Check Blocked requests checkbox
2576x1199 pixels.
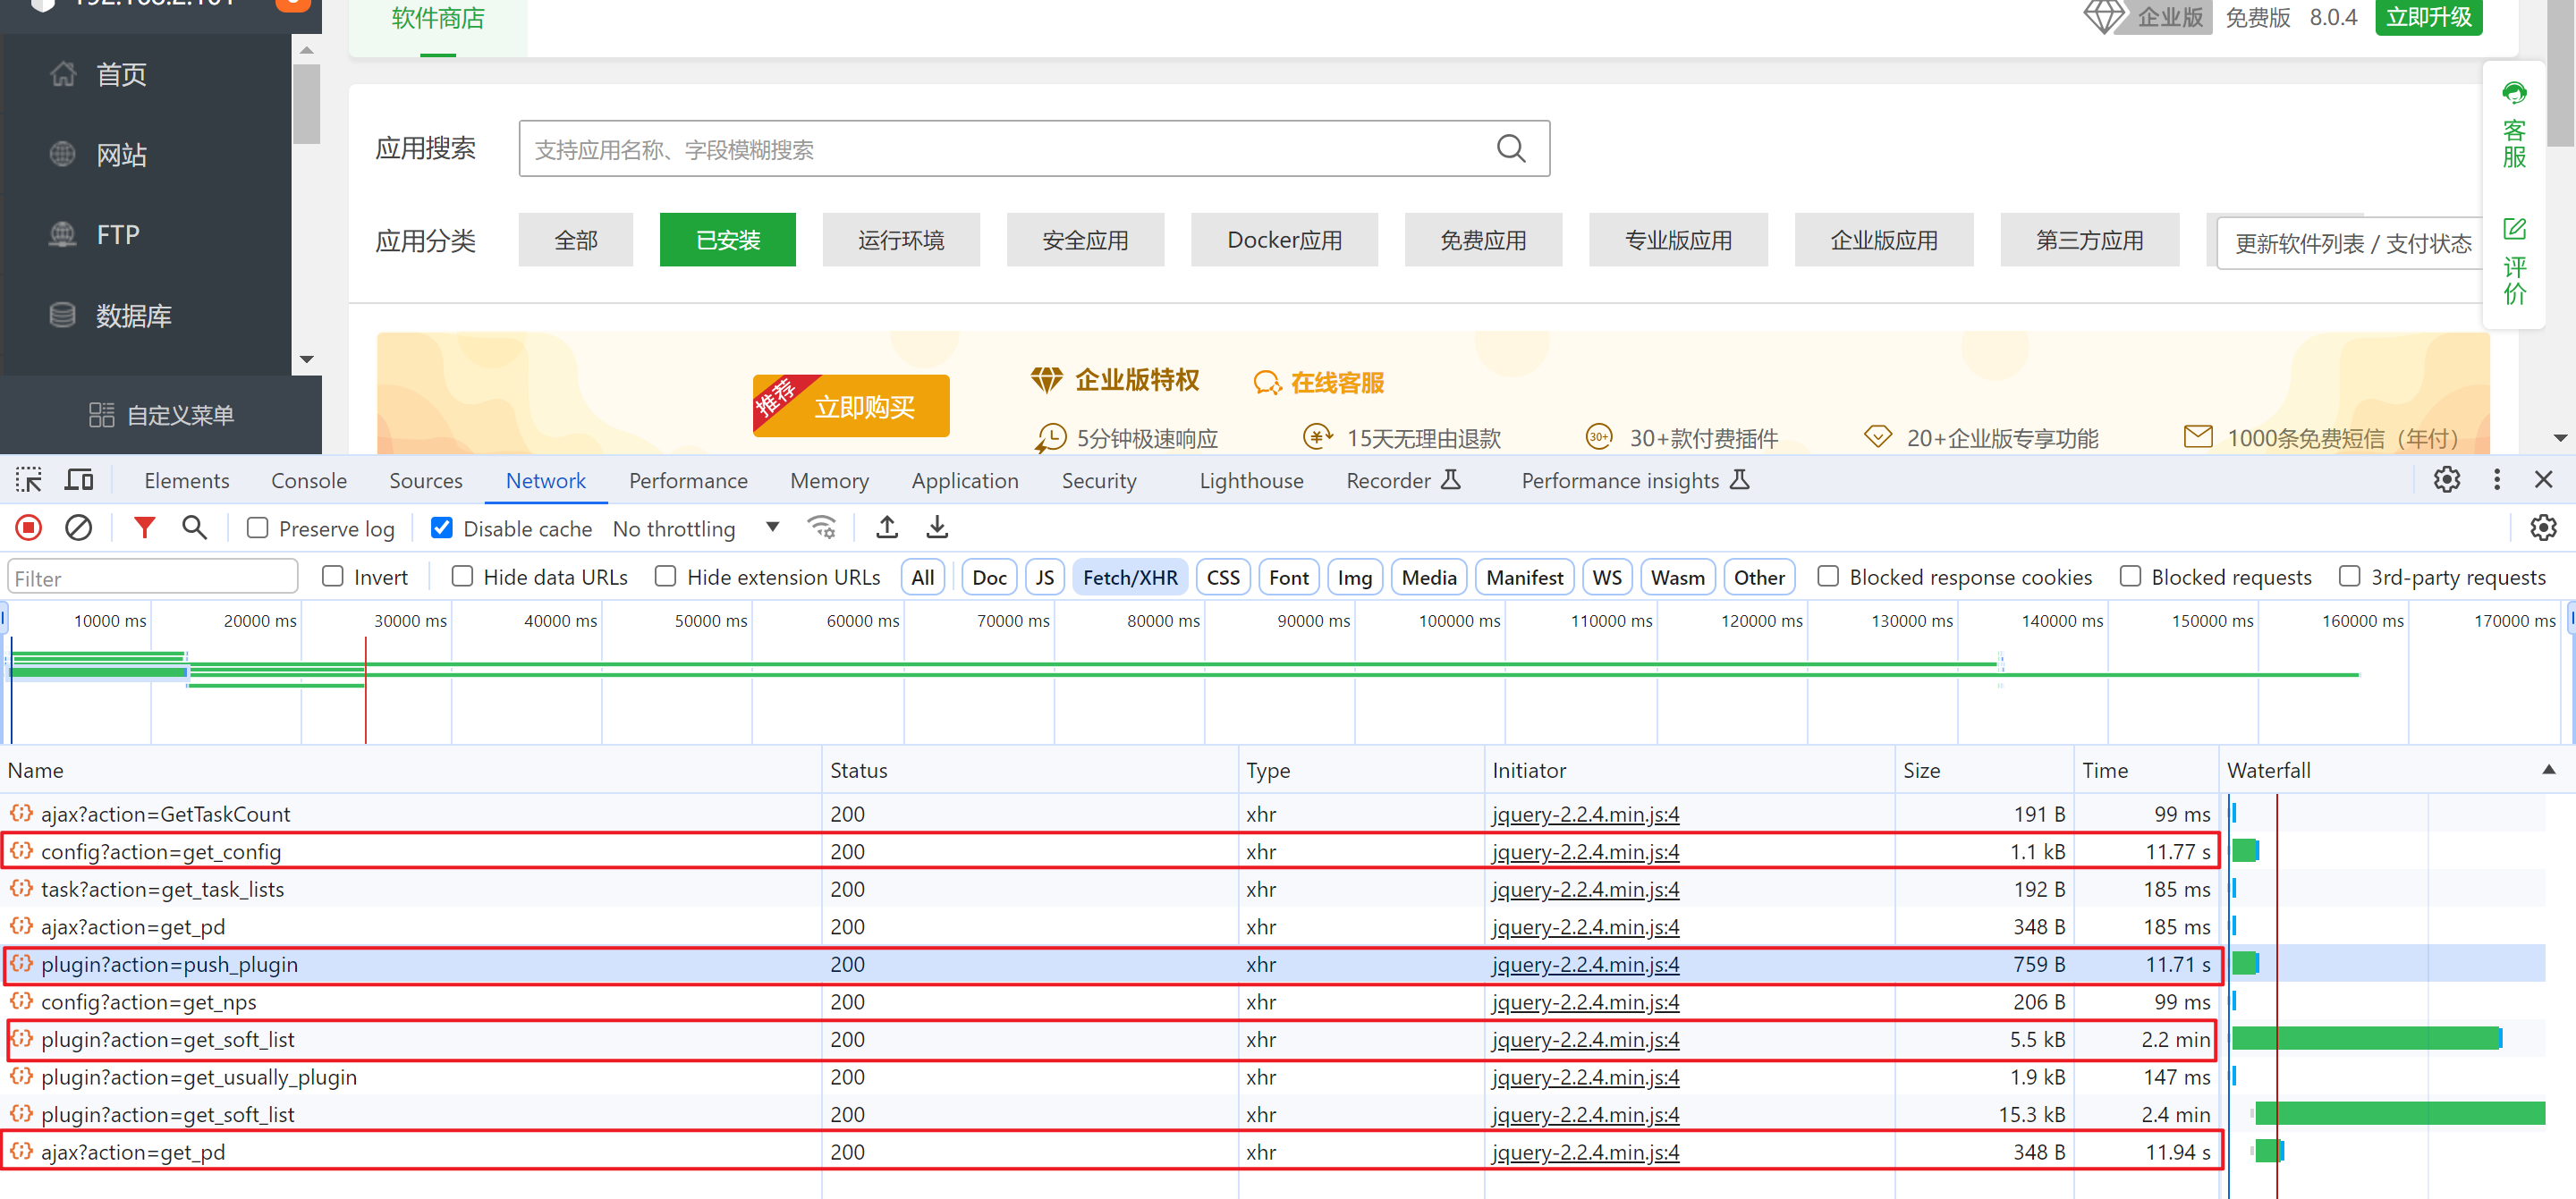click(x=2130, y=576)
